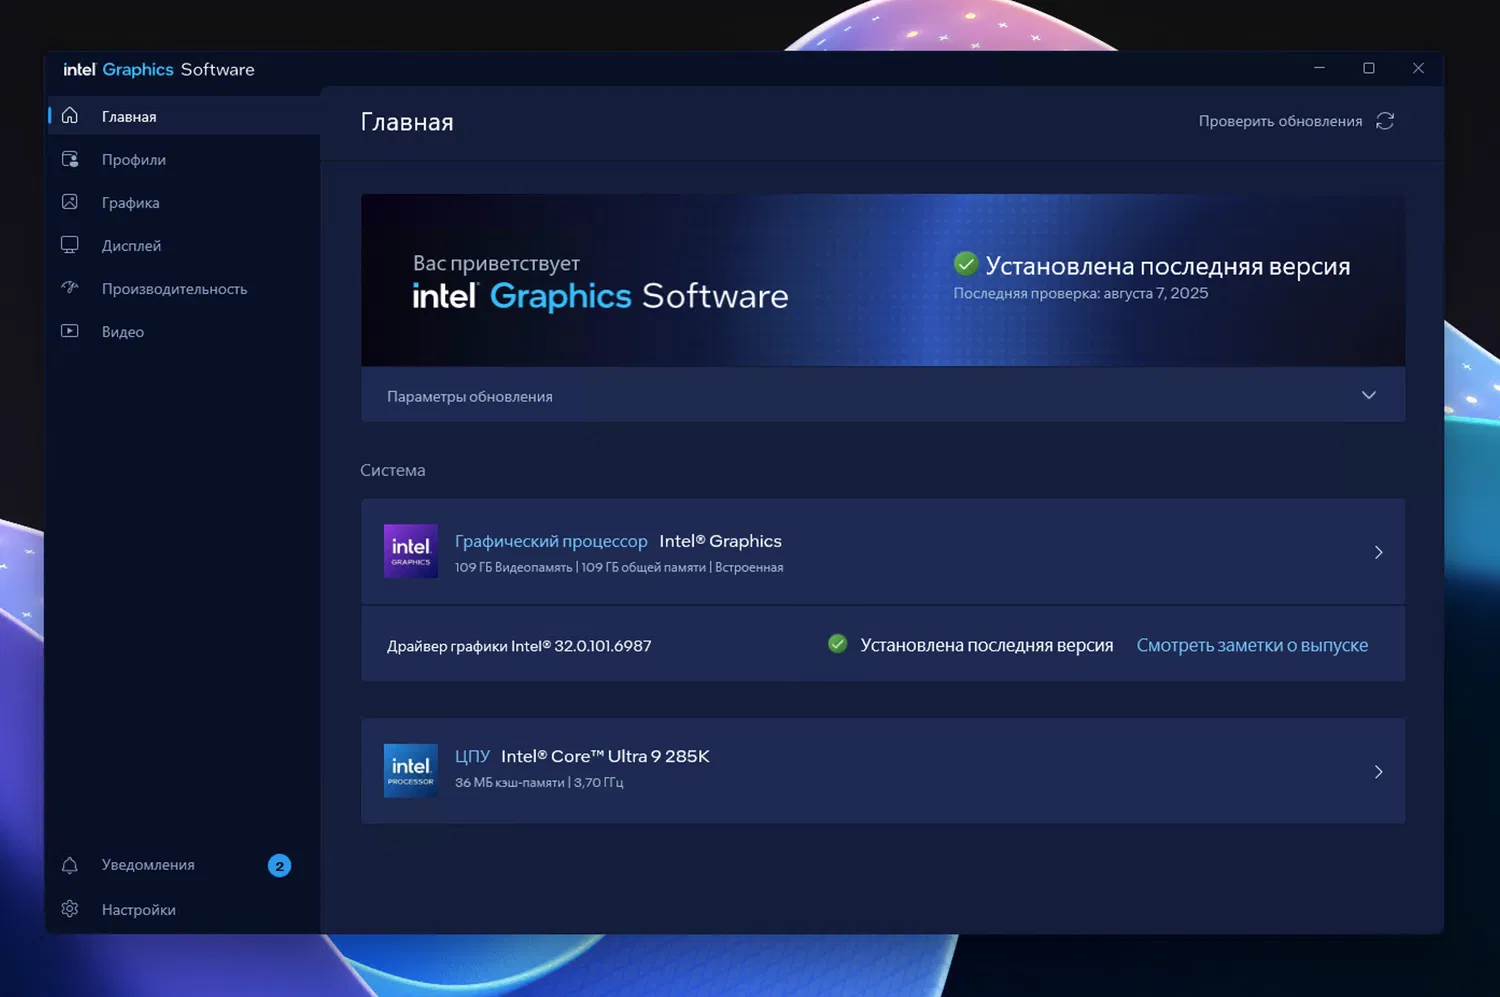Click Проверить обновления

(x=1280, y=121)
